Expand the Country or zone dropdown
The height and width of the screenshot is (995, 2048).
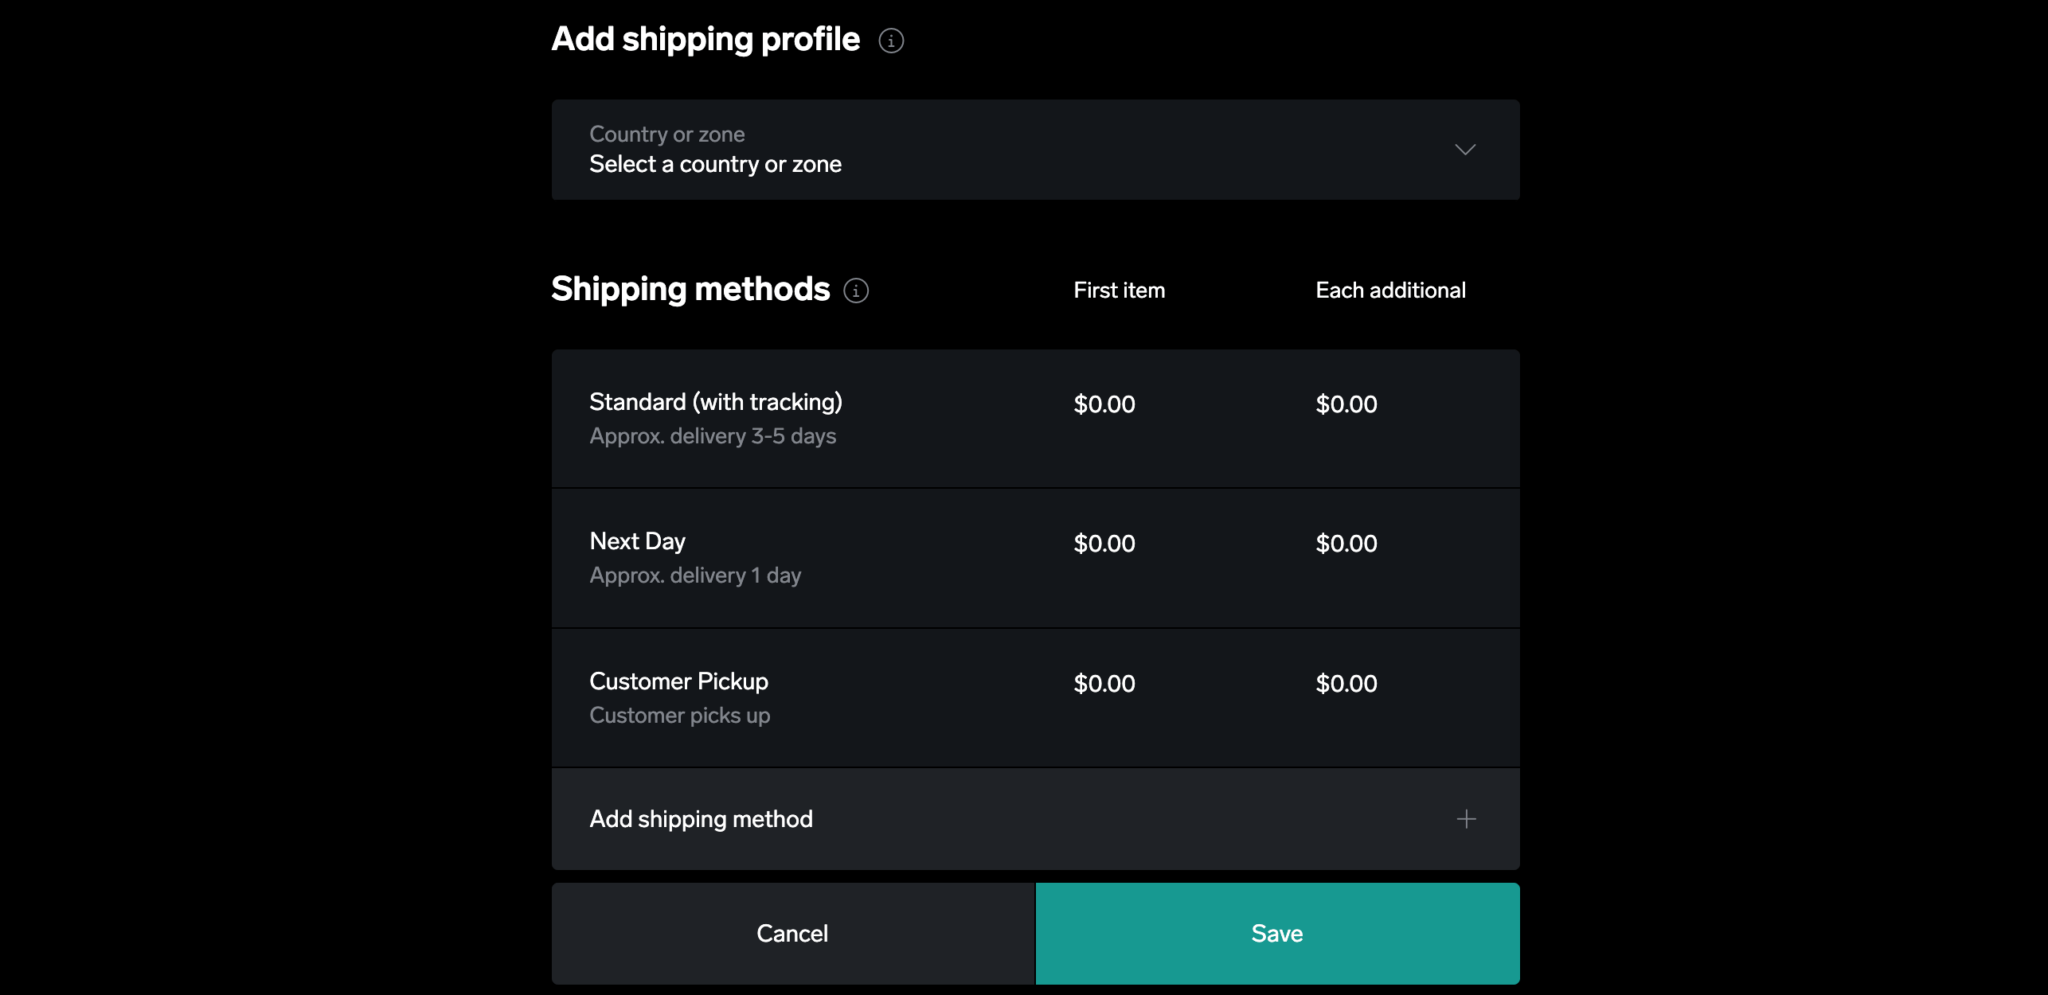coord(1035,149)
